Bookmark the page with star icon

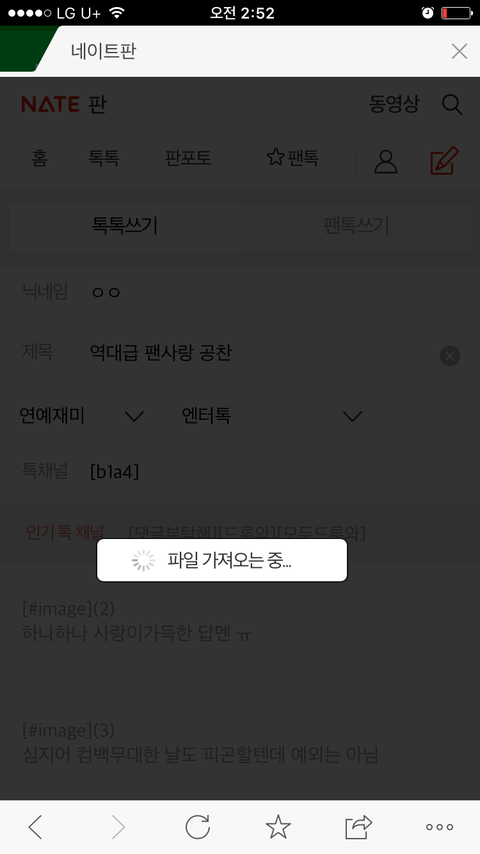coord(278,827)
